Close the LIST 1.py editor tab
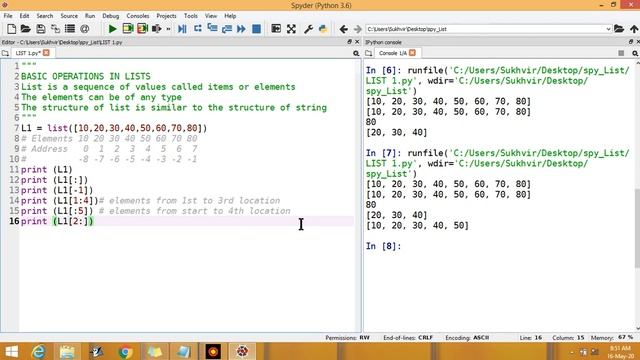 46,53
